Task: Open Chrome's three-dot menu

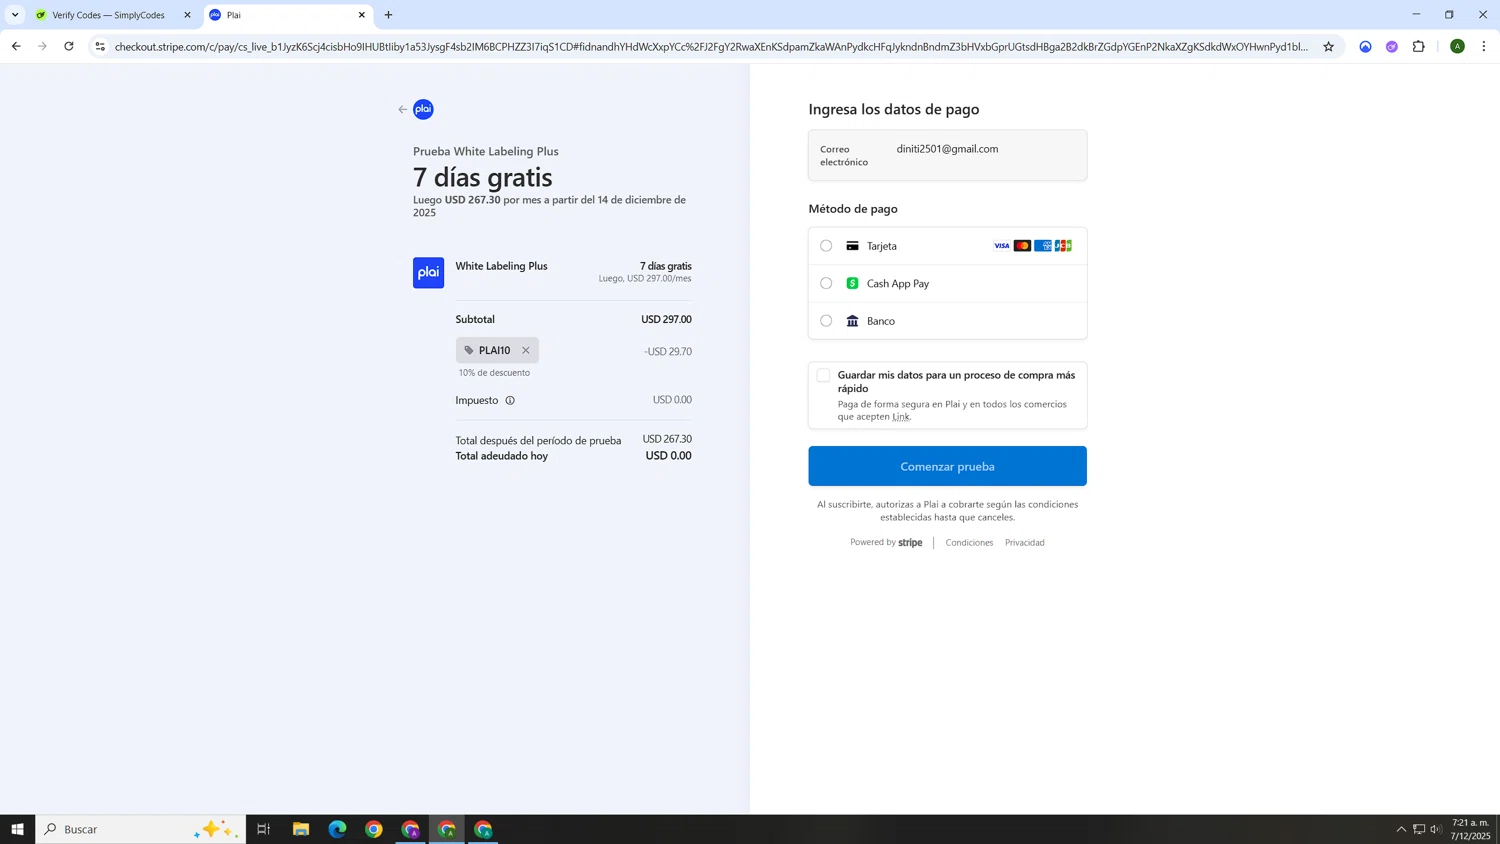Action: click(x=1484, y=46)
